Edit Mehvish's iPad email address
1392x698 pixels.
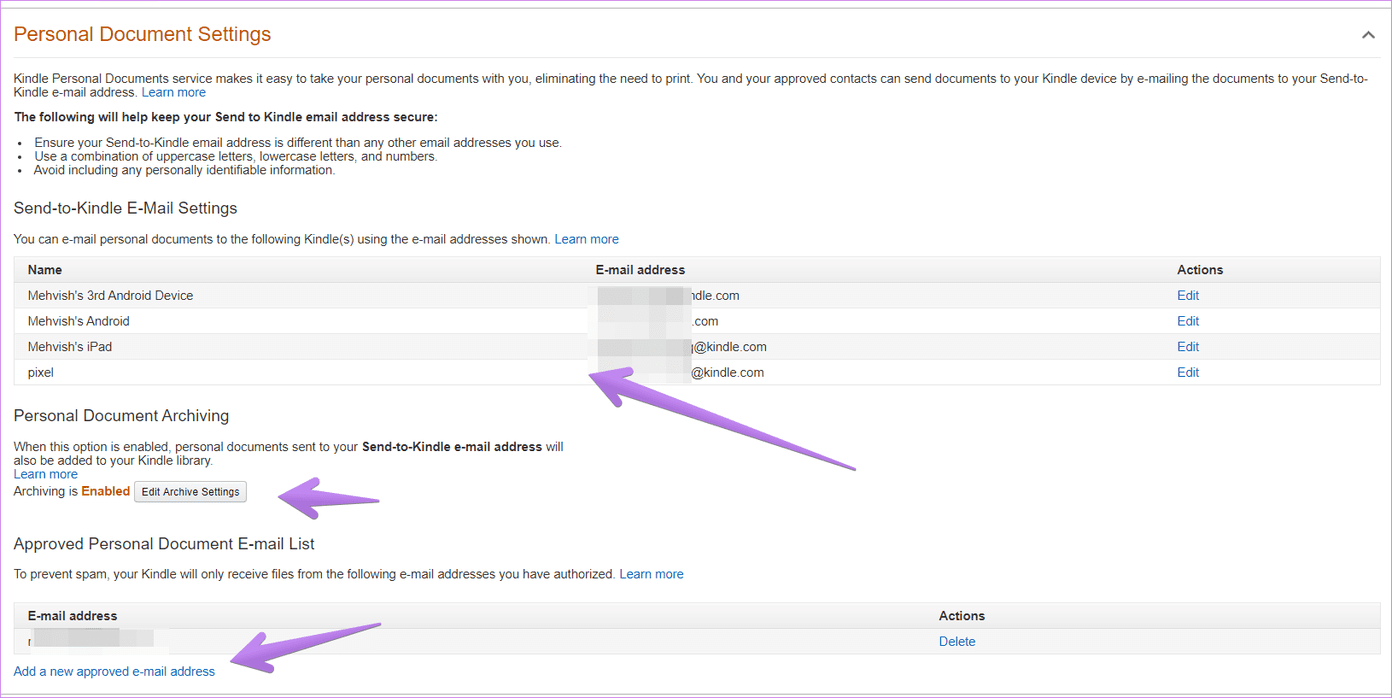point(1188,347)
